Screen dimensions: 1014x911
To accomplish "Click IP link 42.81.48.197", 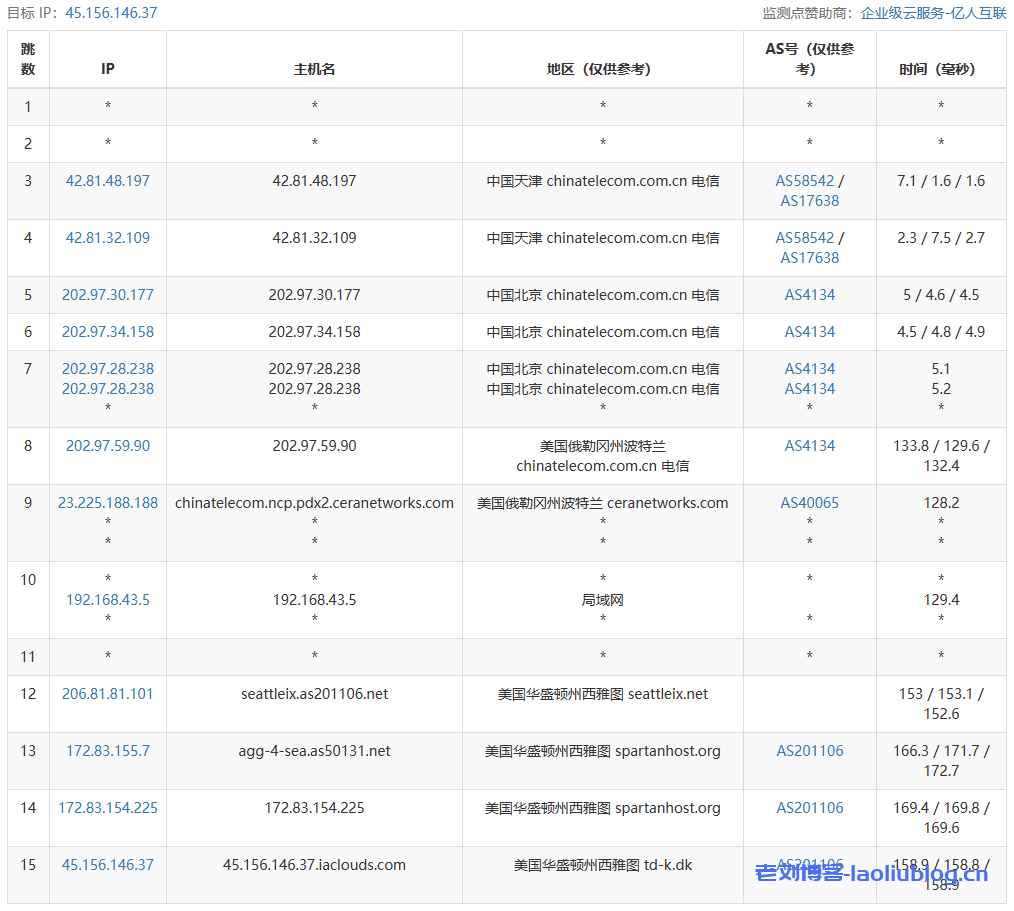I will (108, 181).
